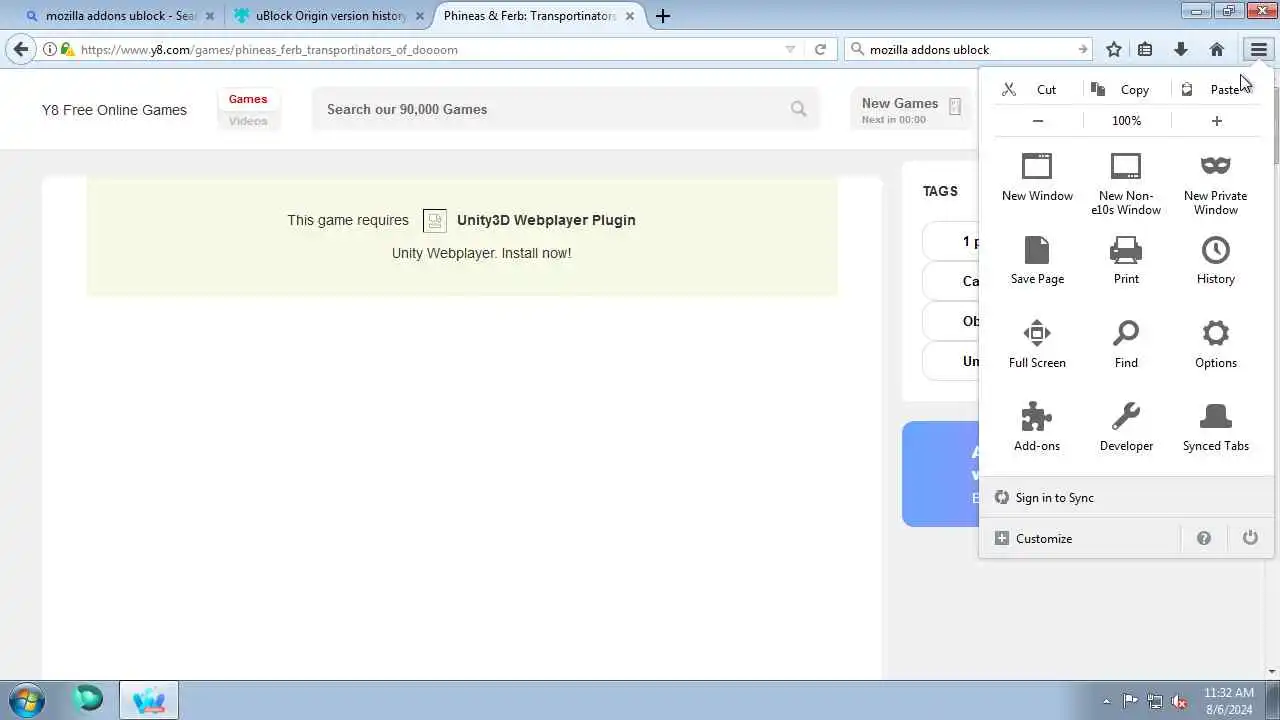Click Unity3D Webplayer Plugin link
This screenshot has height=720, width=1280.
pyautogui.click(x=546, y=220)
